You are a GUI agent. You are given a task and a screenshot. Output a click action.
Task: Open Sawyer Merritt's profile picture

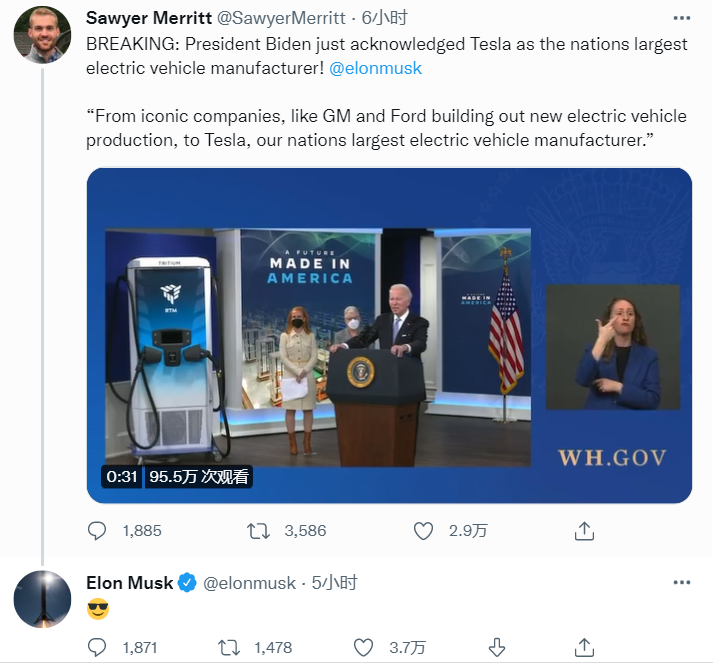42,35
